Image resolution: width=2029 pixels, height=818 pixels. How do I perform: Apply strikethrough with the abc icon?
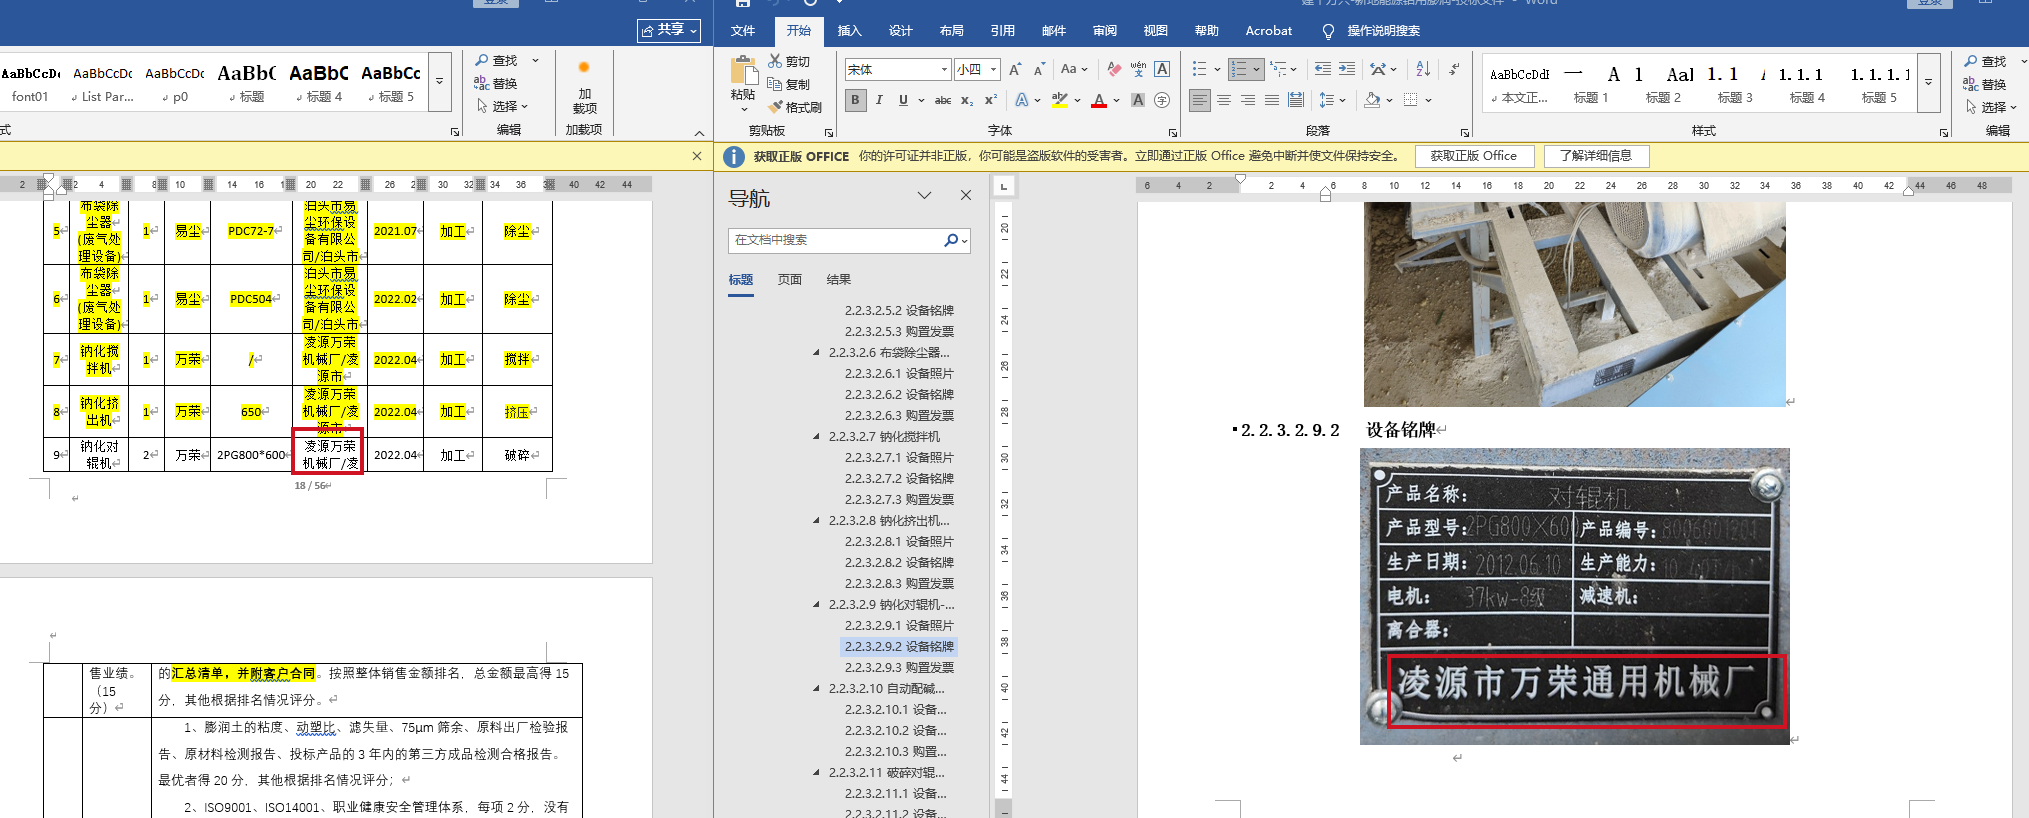(x=942, y=100)
